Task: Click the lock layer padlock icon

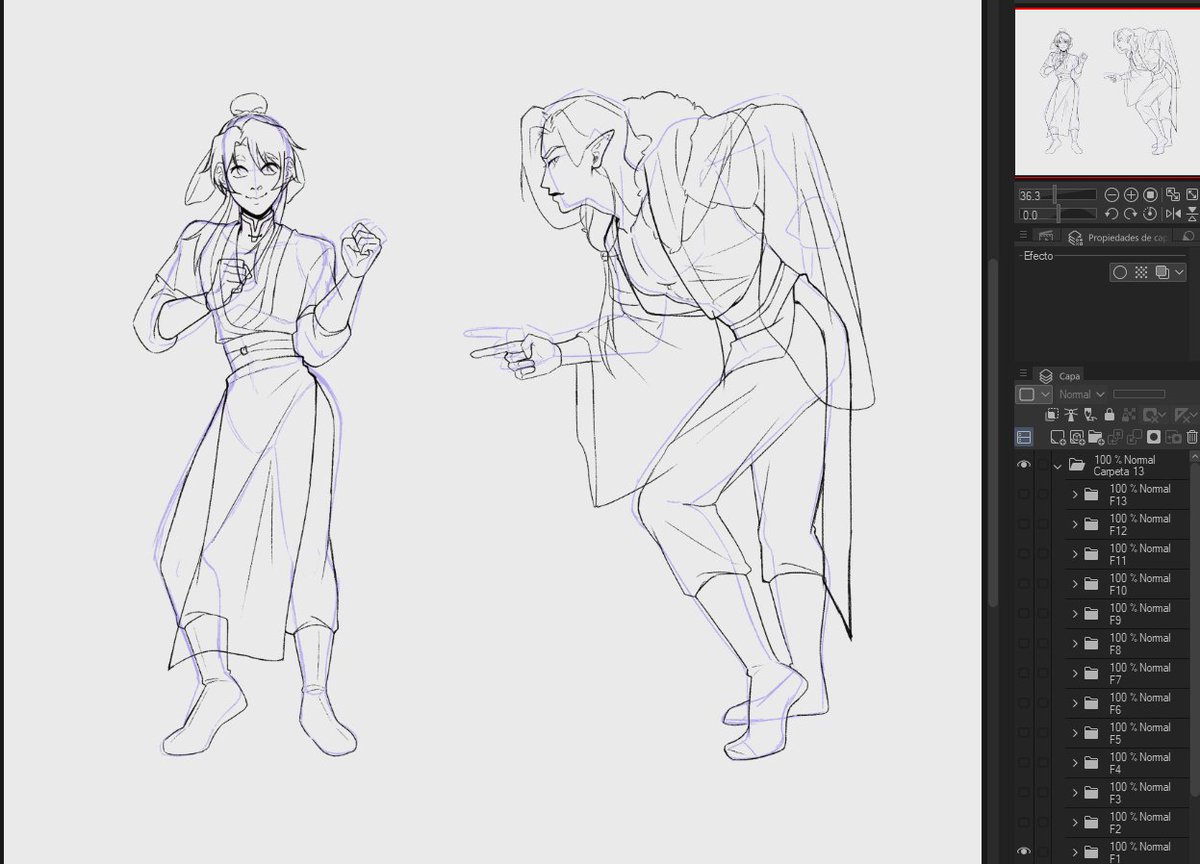Action: tap(1109, 414)
